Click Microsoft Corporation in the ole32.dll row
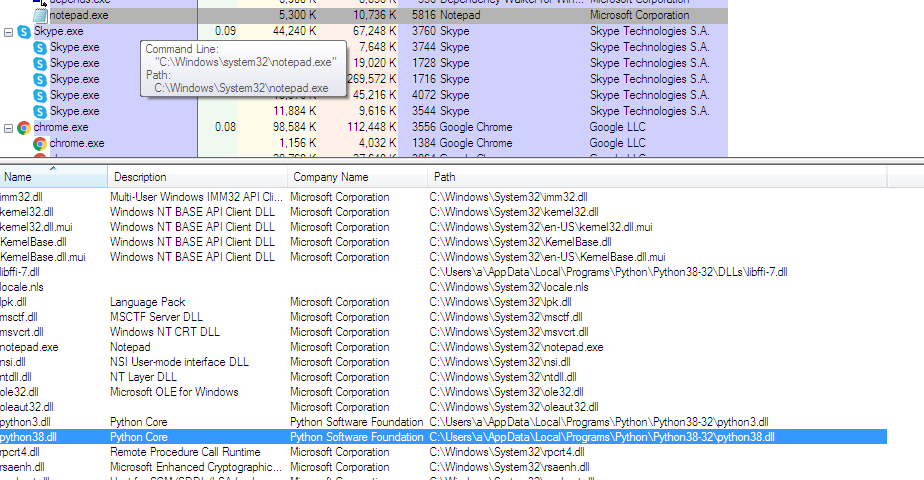This screenshot has width=924, height=480. pos(339,392)
